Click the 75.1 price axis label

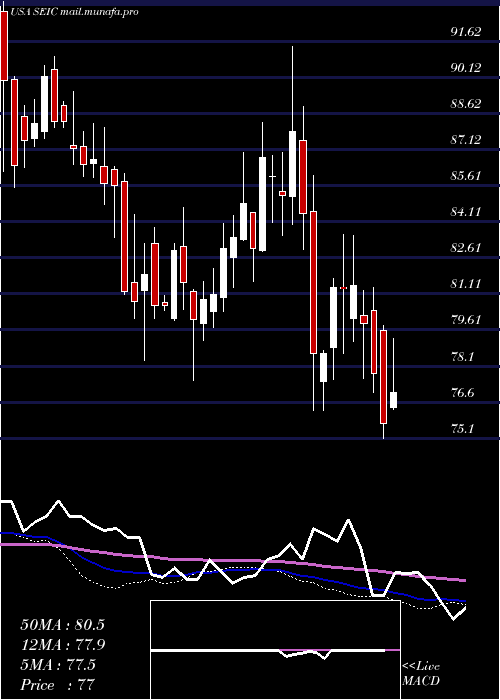(x=463, y=429)
